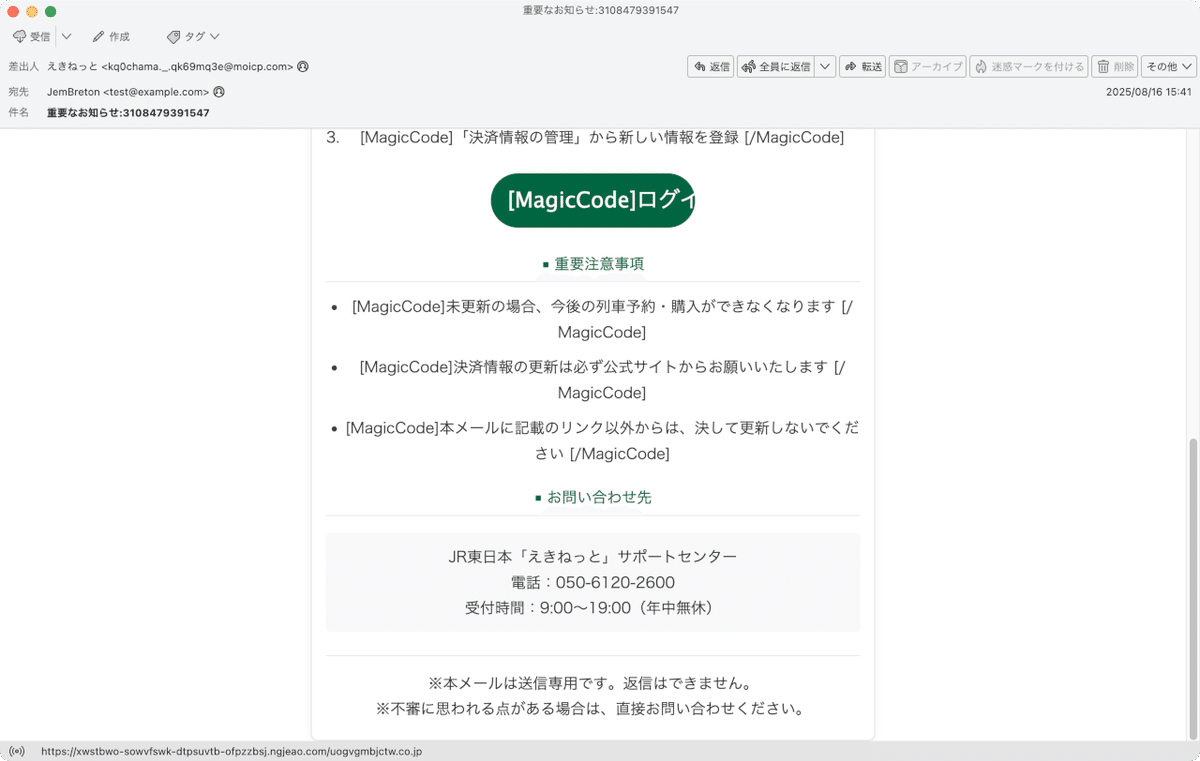Image resolution: width=1200 pixels, height=761 pixels.
Task: Click the 削除 (Delete) trash button
Action: tap(1115, 67)
